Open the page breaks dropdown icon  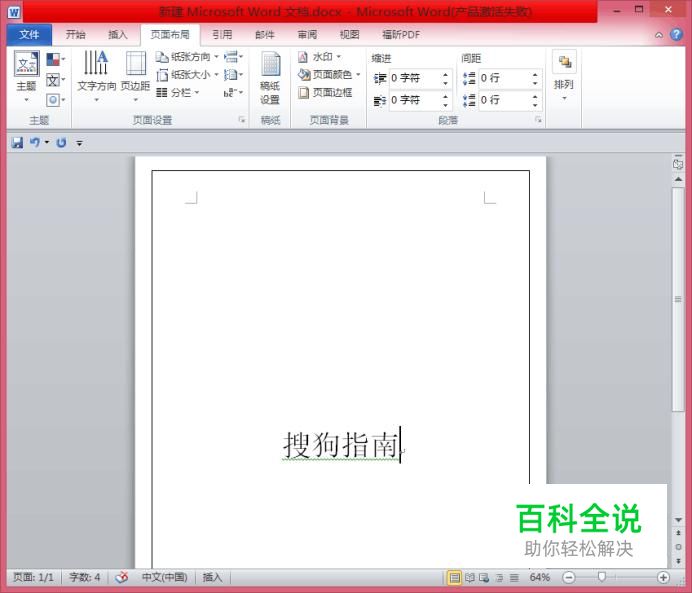[233, 57]
